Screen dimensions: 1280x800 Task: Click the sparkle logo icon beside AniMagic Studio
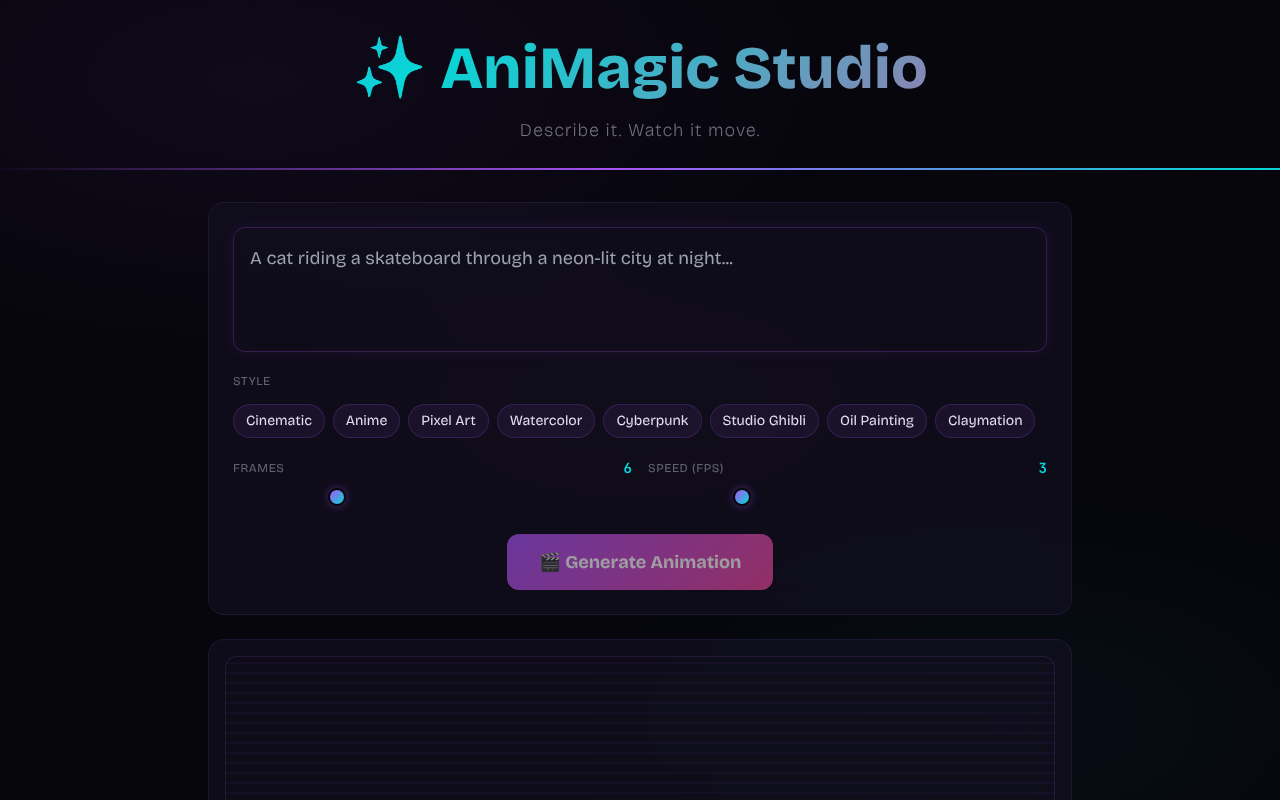(390, 68)
